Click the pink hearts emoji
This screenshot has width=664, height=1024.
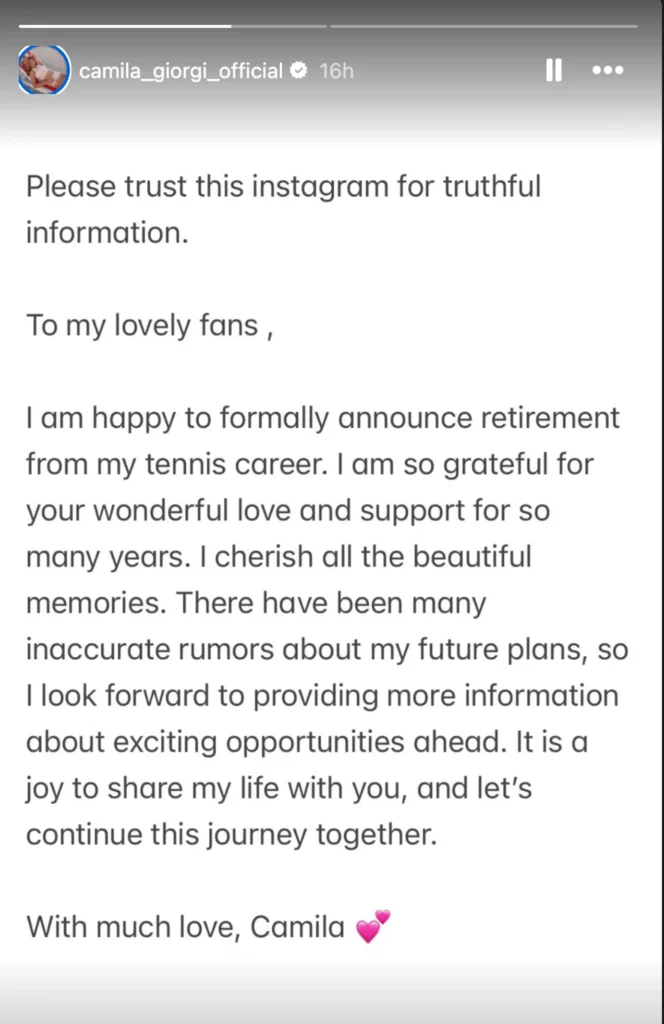click(x=373, y=927)
